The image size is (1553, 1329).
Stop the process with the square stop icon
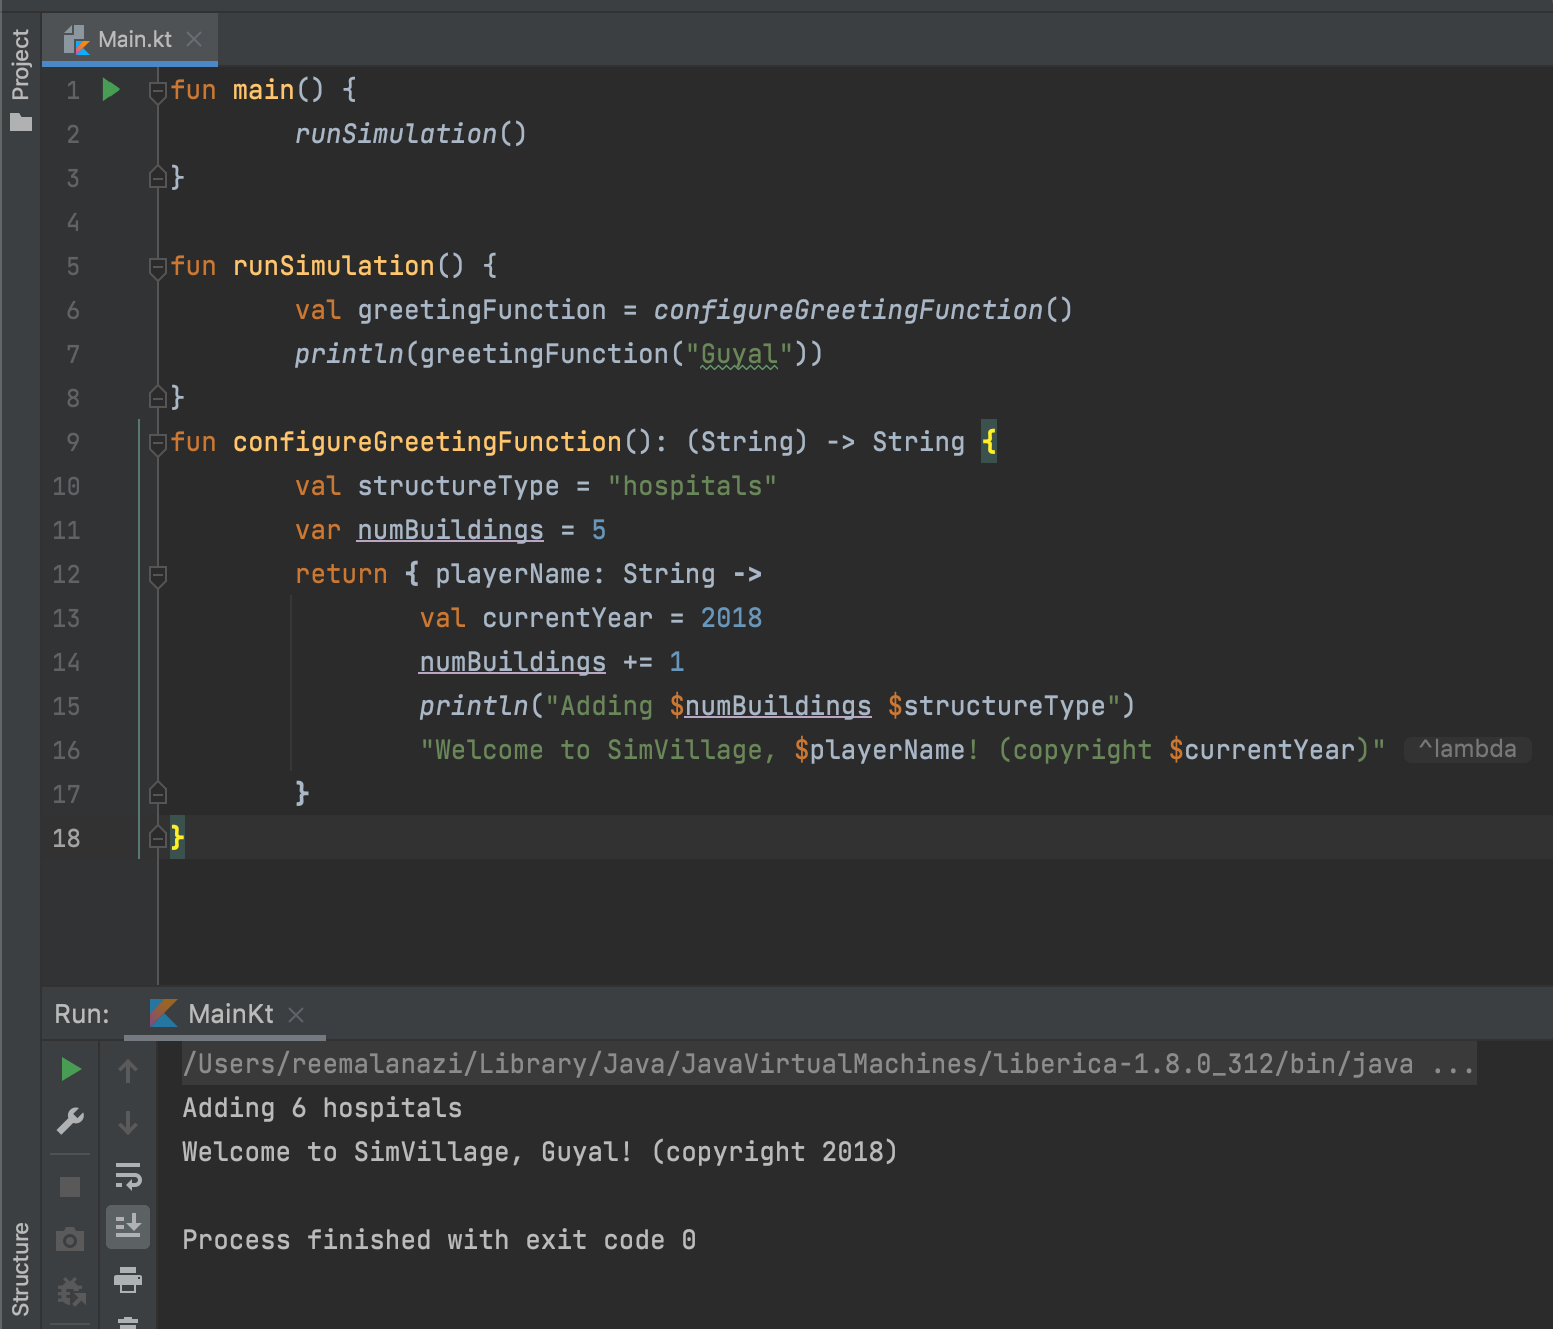(x=70, y=1185)
